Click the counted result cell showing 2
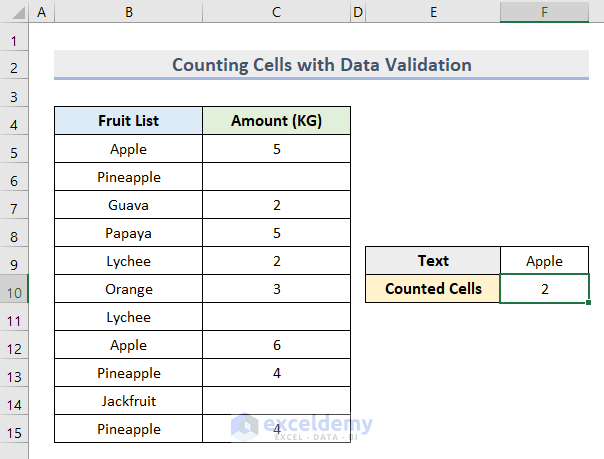 point(544,289)
